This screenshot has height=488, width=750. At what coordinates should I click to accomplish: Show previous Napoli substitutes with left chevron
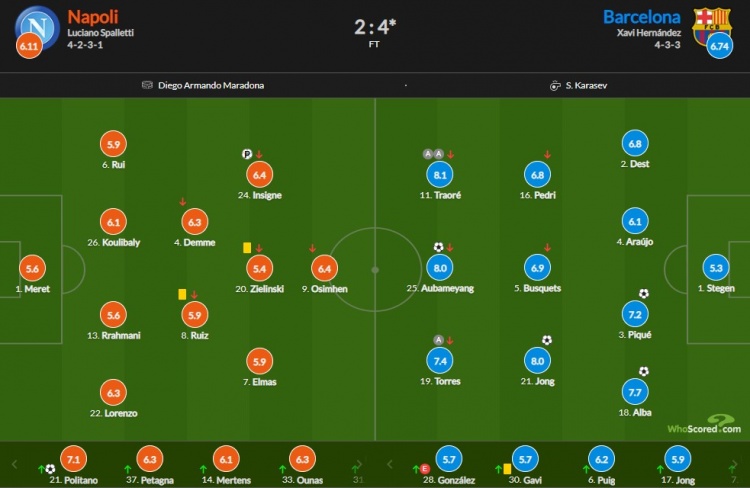point(14,464)
